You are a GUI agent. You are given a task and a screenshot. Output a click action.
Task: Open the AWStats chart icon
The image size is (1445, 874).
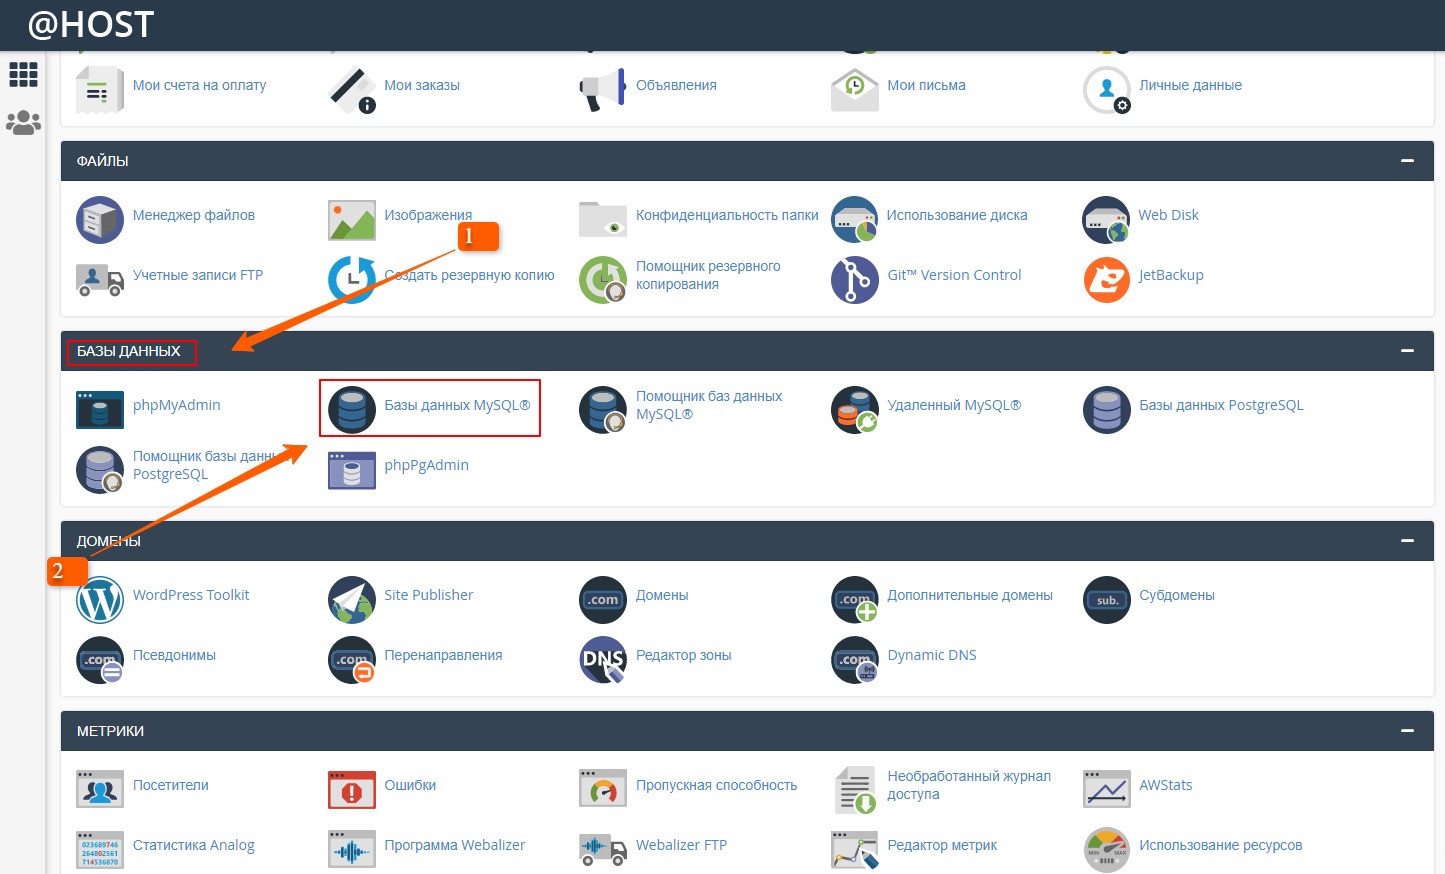point(1107,790)
